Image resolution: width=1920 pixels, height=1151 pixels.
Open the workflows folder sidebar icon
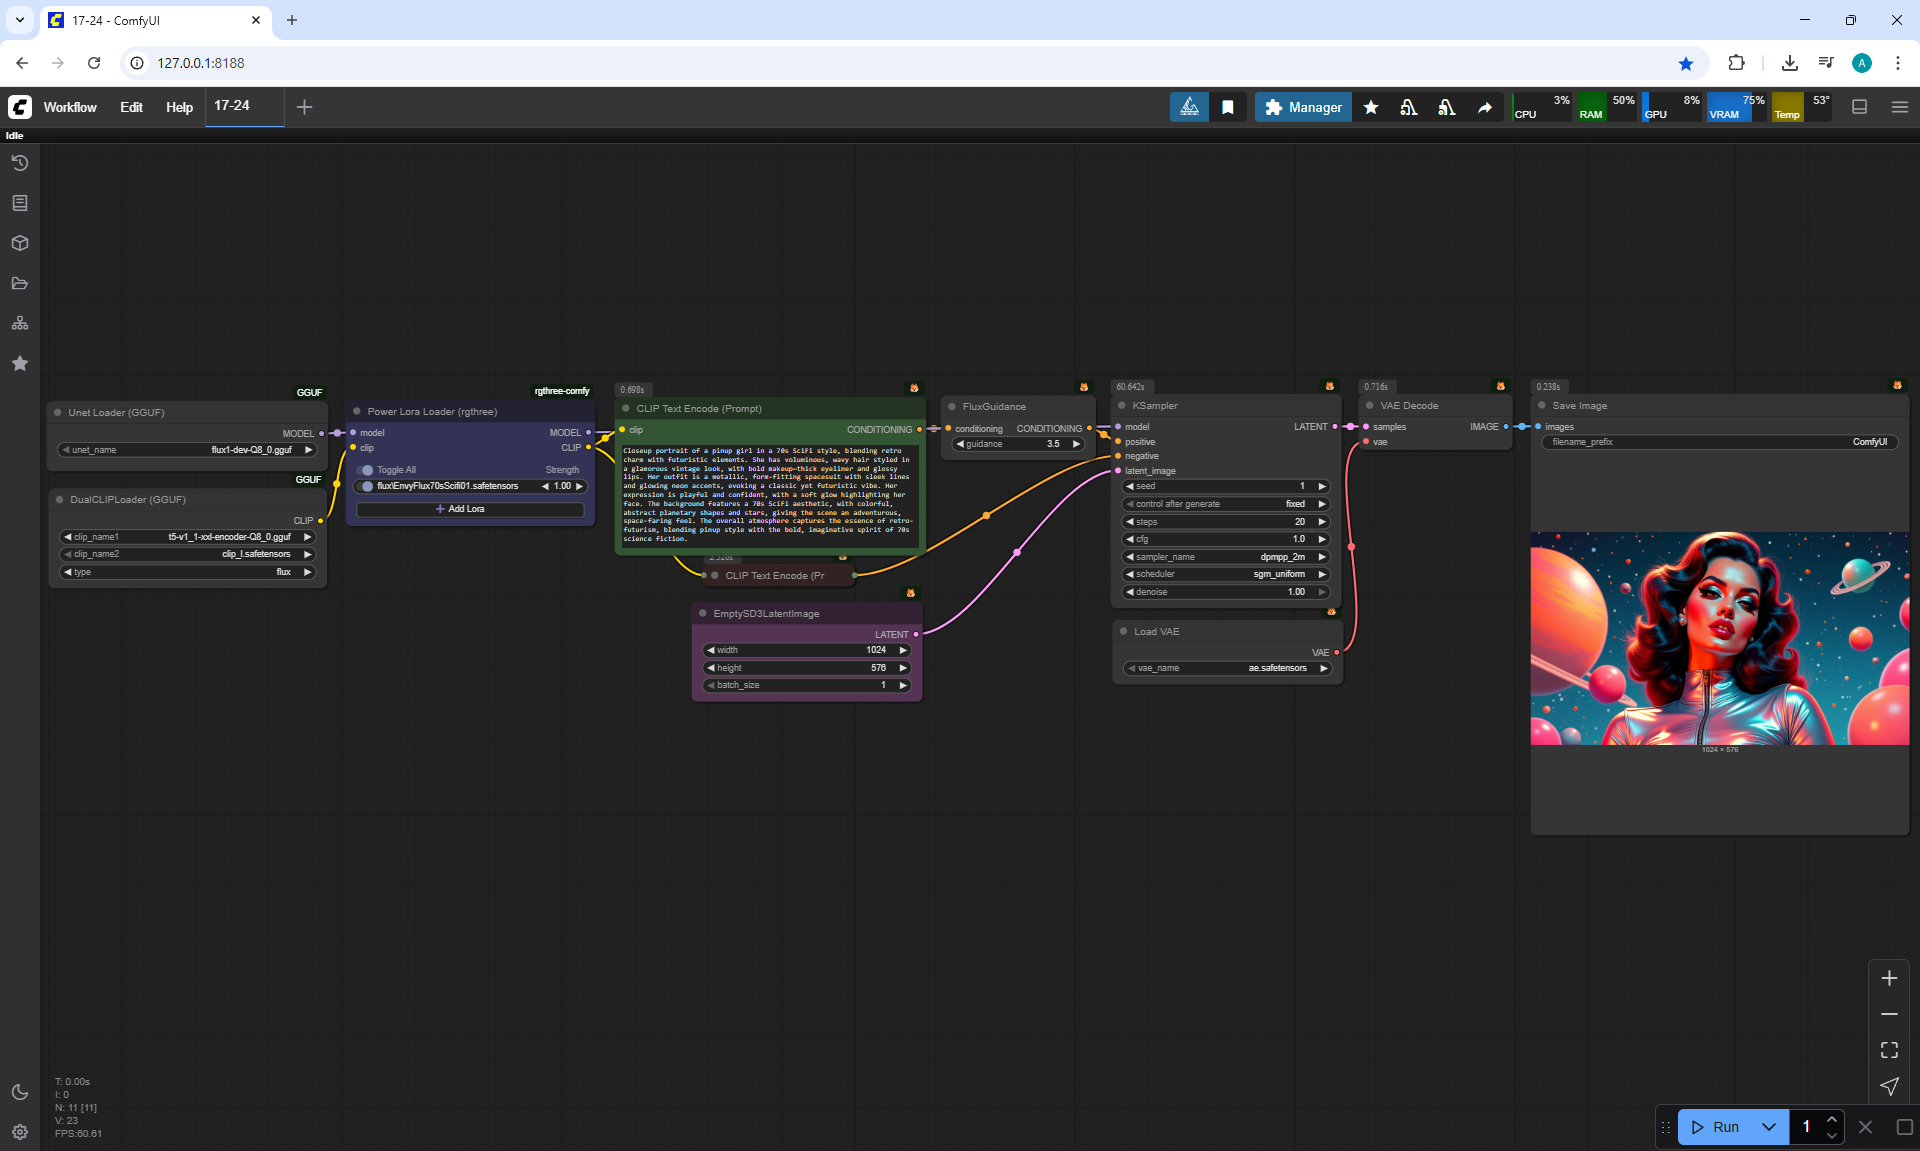pyautogui.click(x=20, y=283)
